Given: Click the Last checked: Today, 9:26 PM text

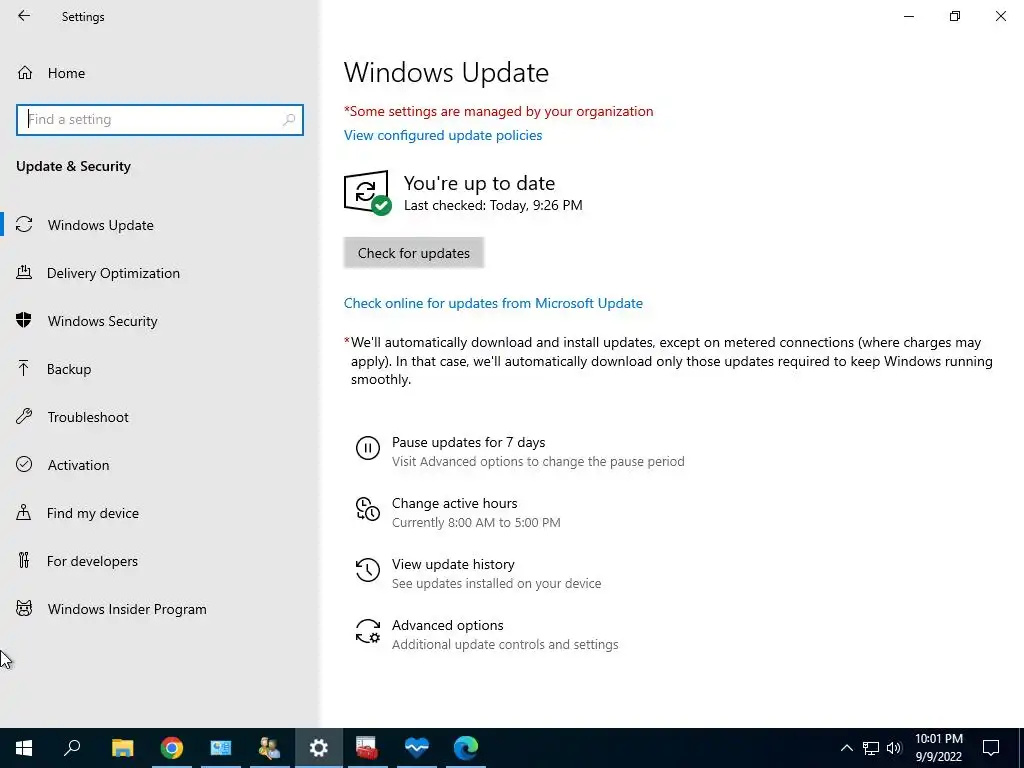Looking at the screenshot, I should 493,205.
